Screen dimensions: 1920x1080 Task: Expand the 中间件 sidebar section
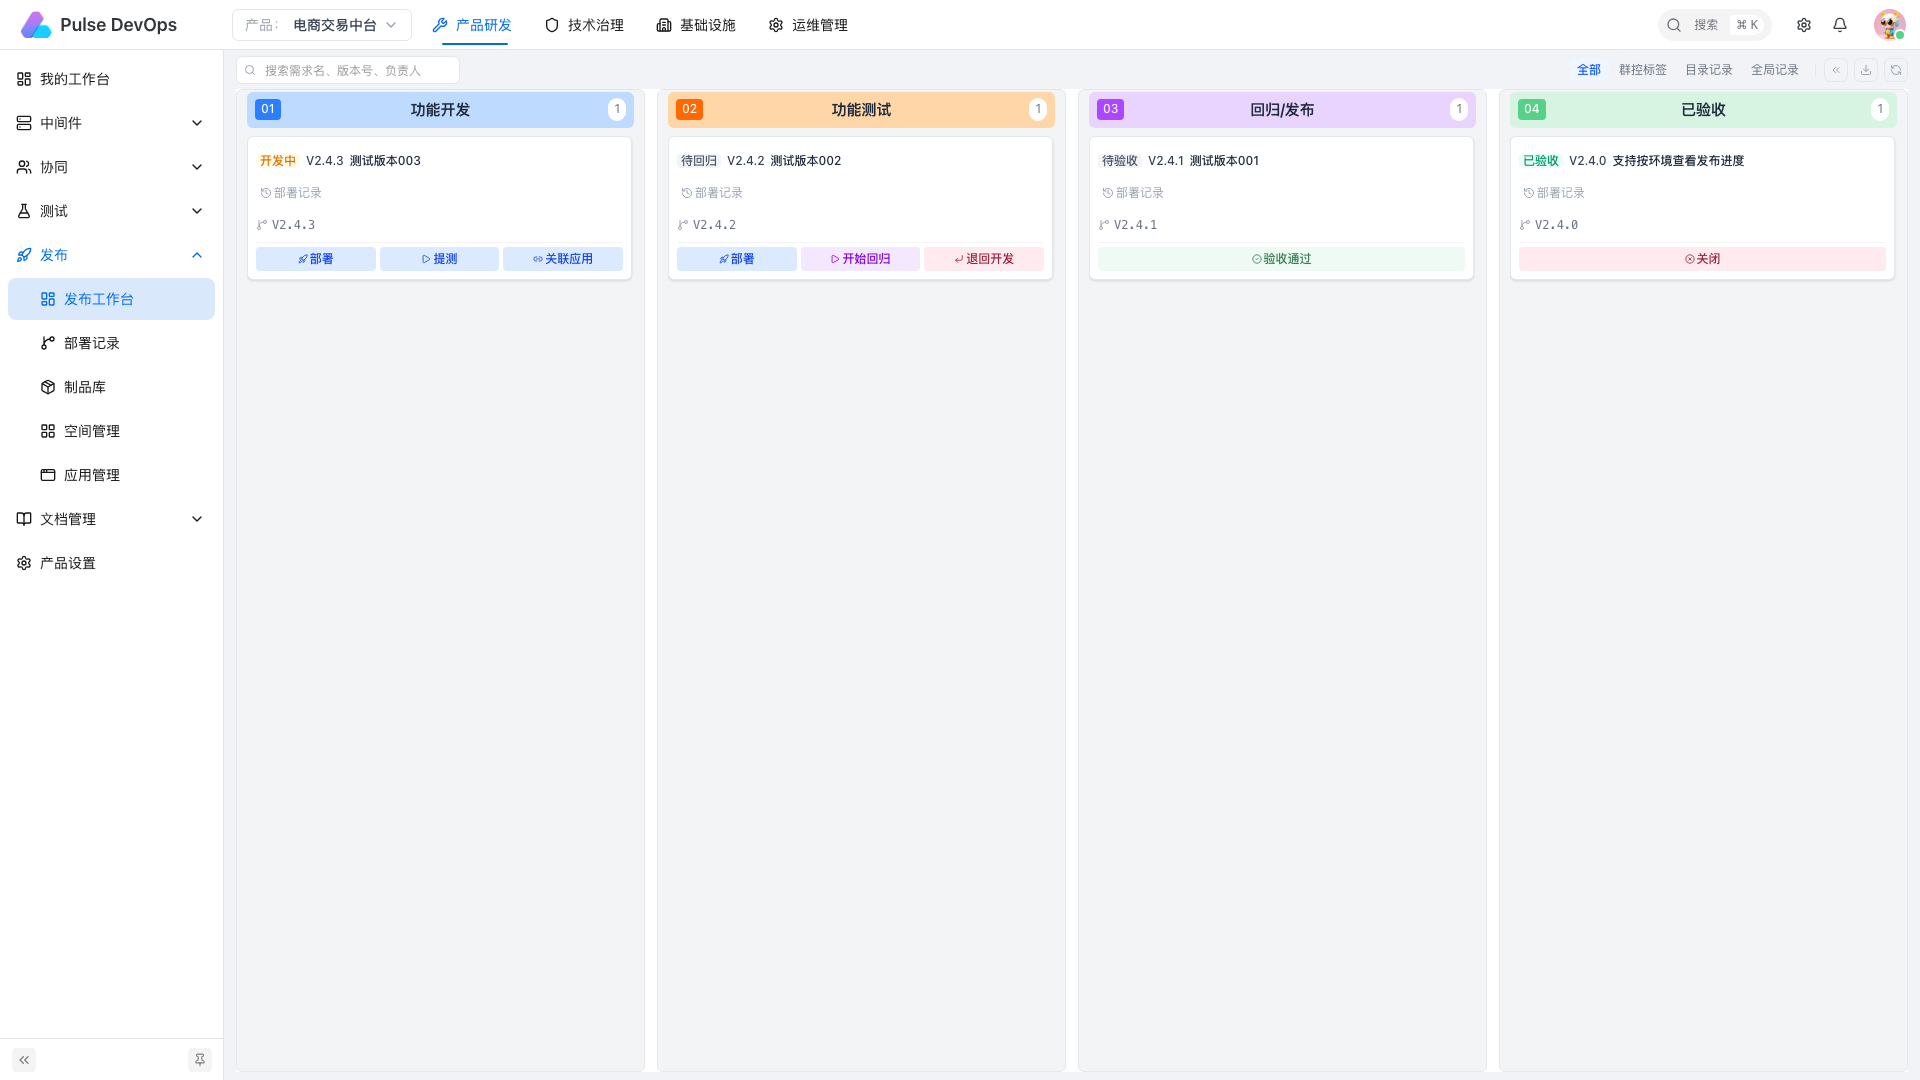click(111, 123)
